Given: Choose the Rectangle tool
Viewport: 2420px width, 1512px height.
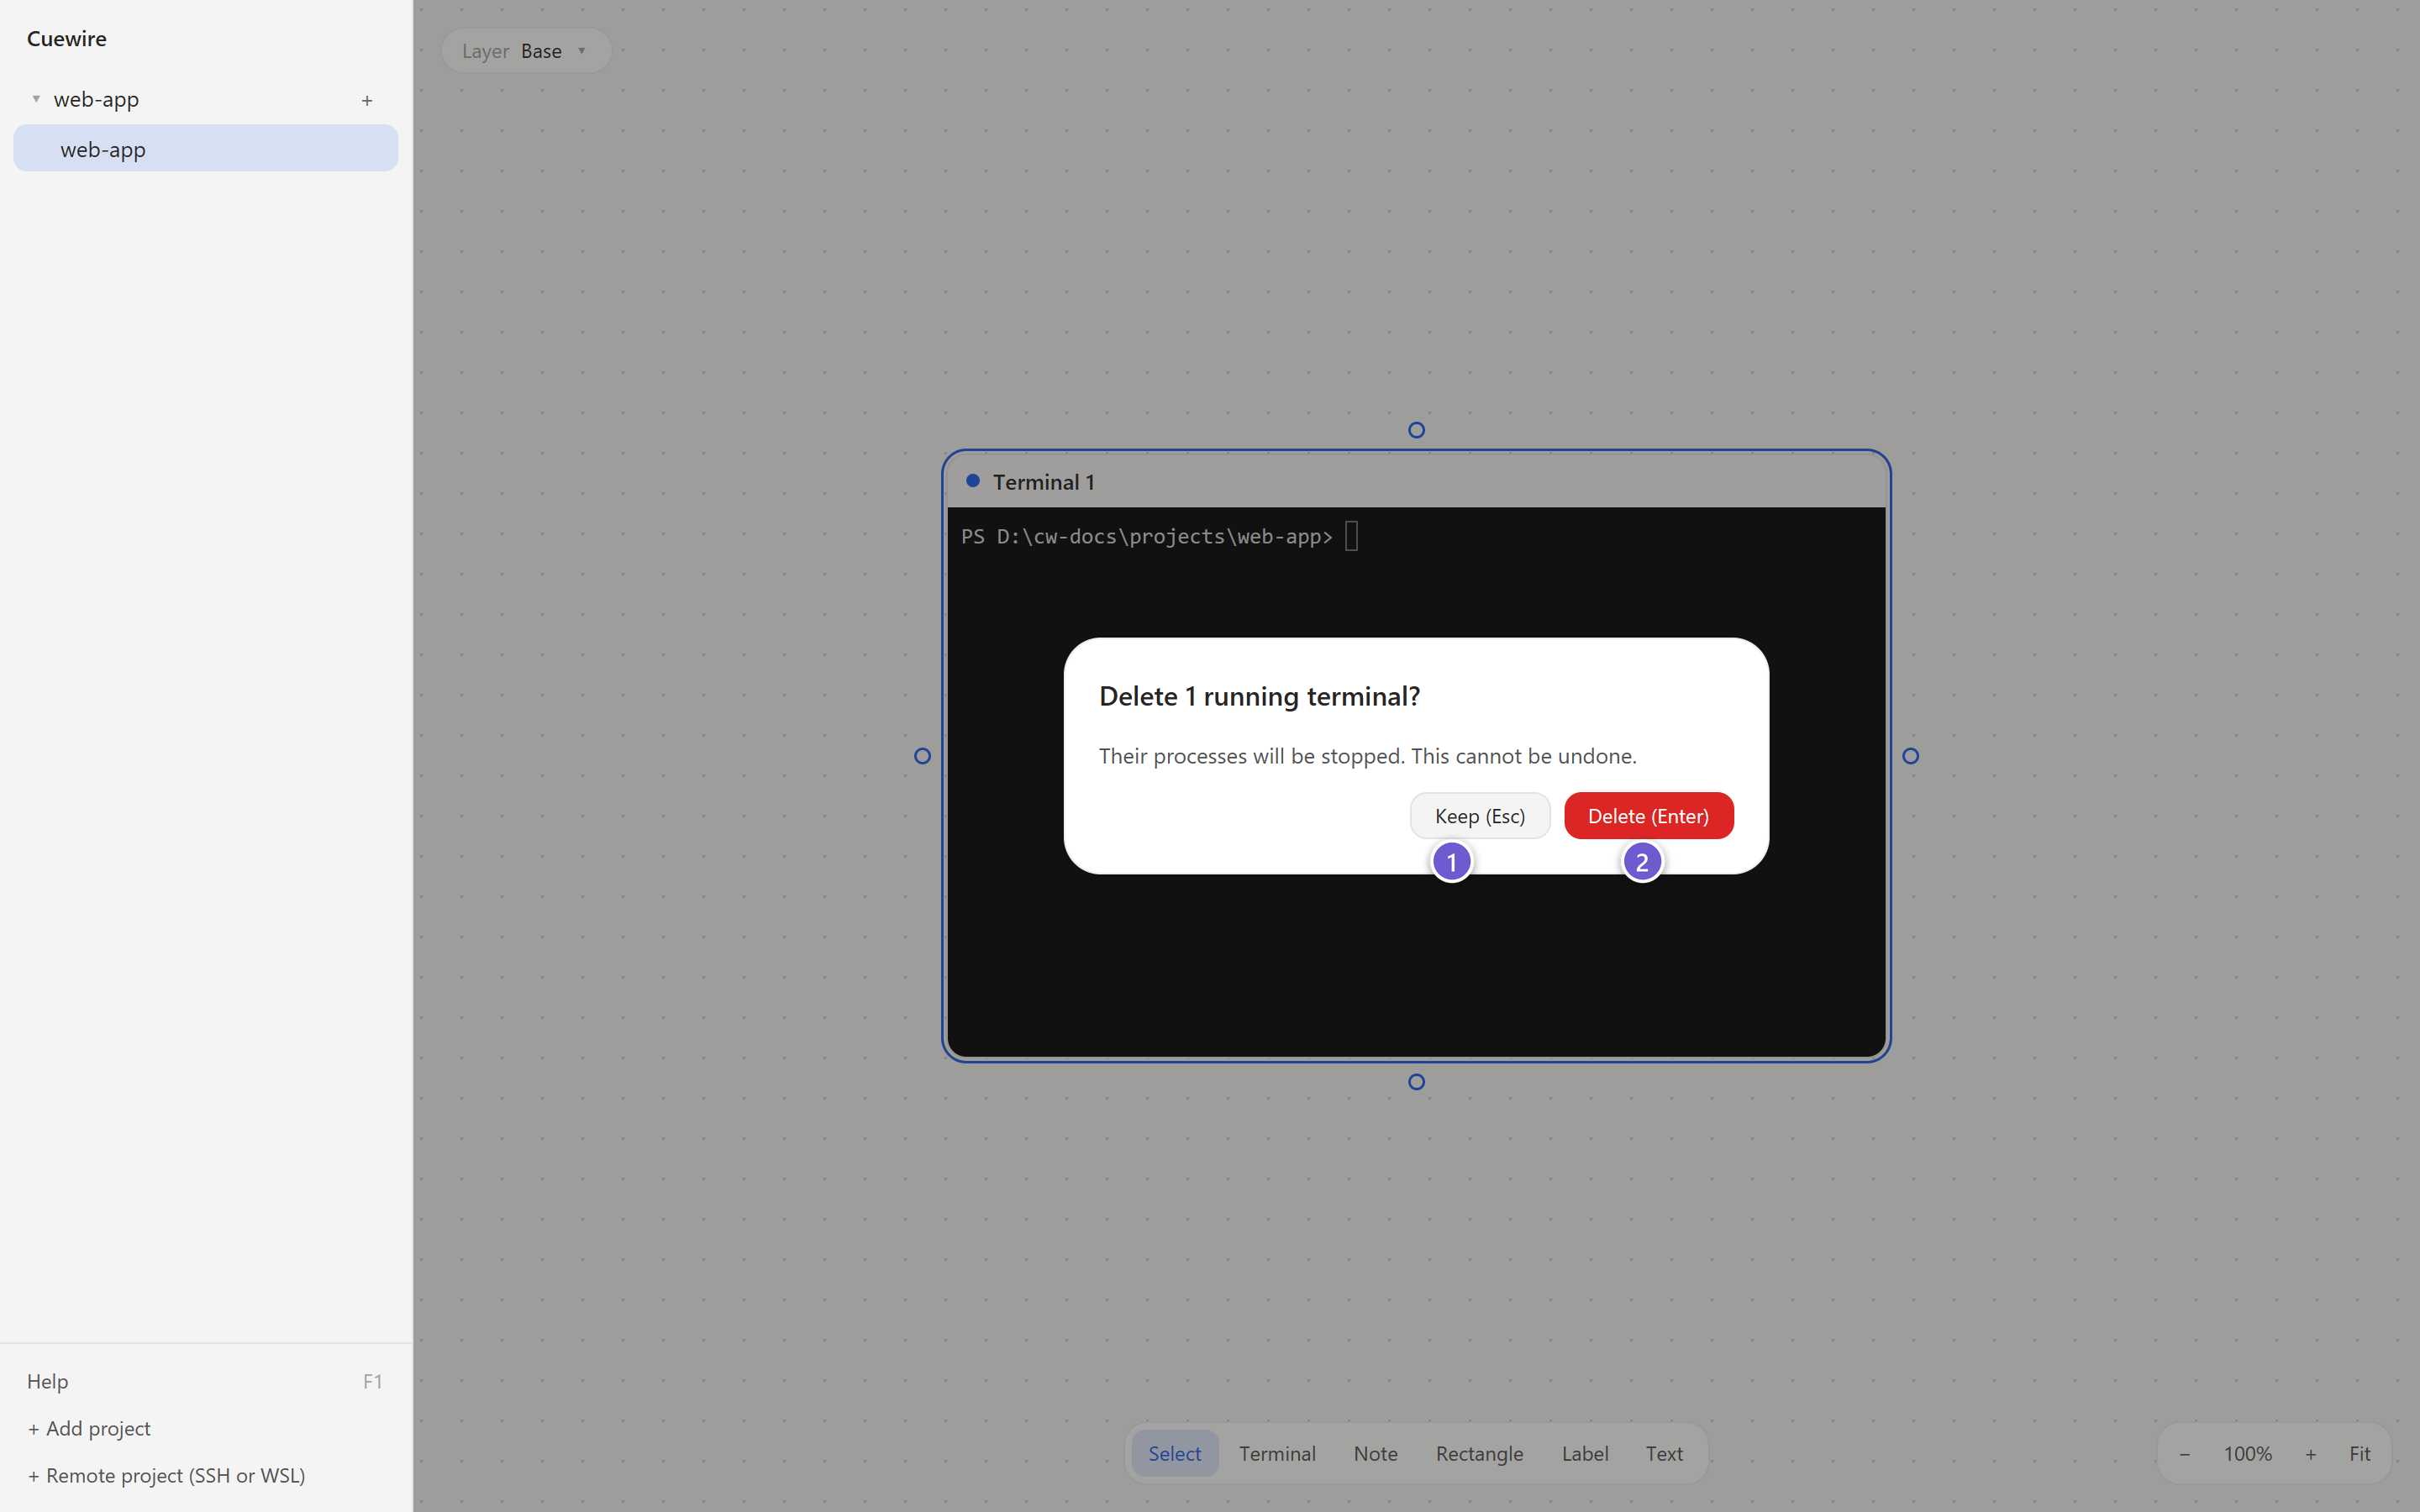Looking at the screenshot, I should [1479, 1453].
